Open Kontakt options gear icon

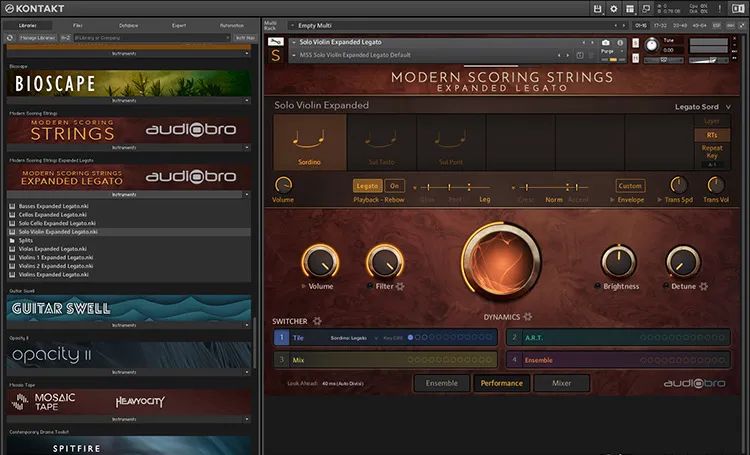614,9
